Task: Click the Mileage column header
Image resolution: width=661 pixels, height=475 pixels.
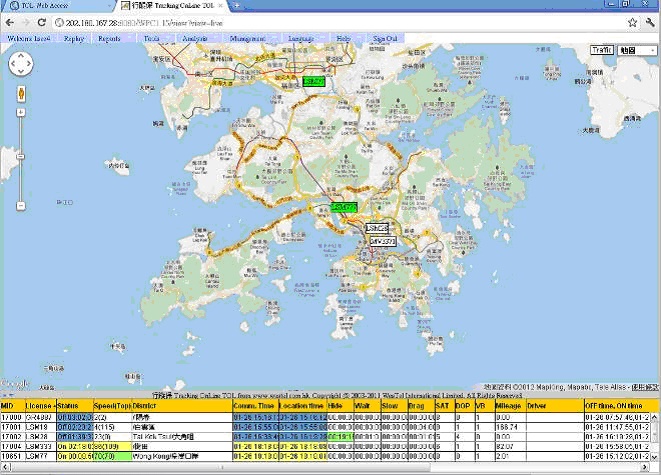Action: click(510, 405)
